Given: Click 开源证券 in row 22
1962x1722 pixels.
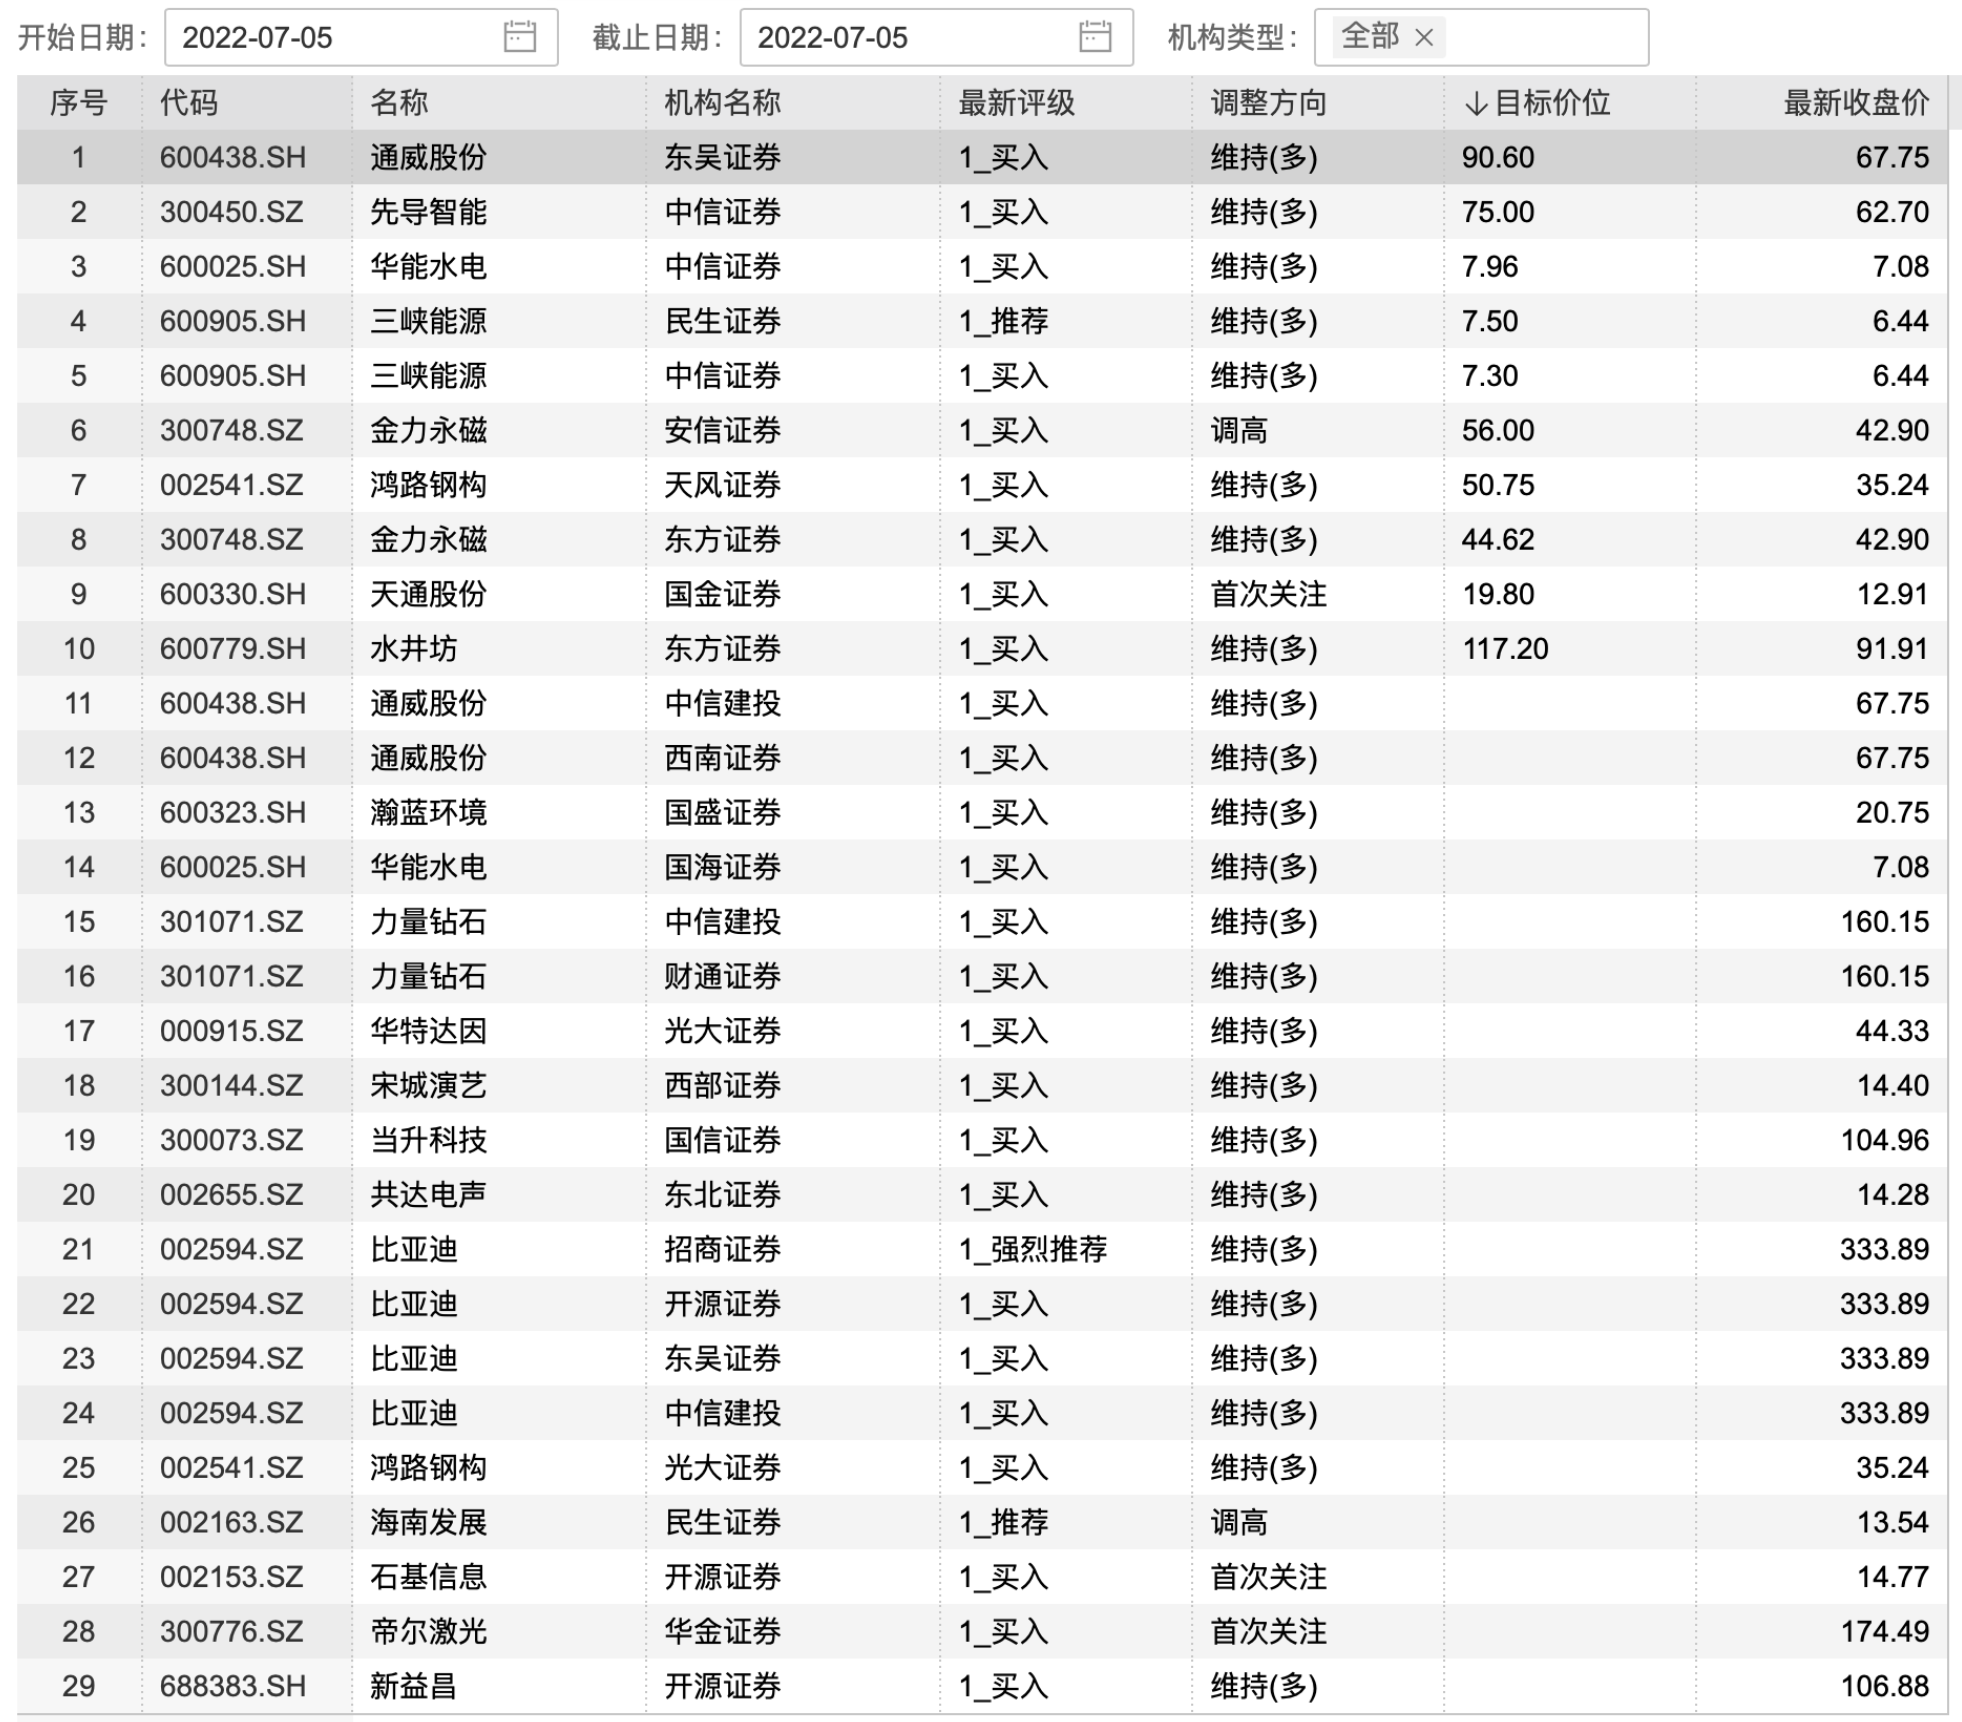Looking at the screenshot, I should coord(722,1304).
